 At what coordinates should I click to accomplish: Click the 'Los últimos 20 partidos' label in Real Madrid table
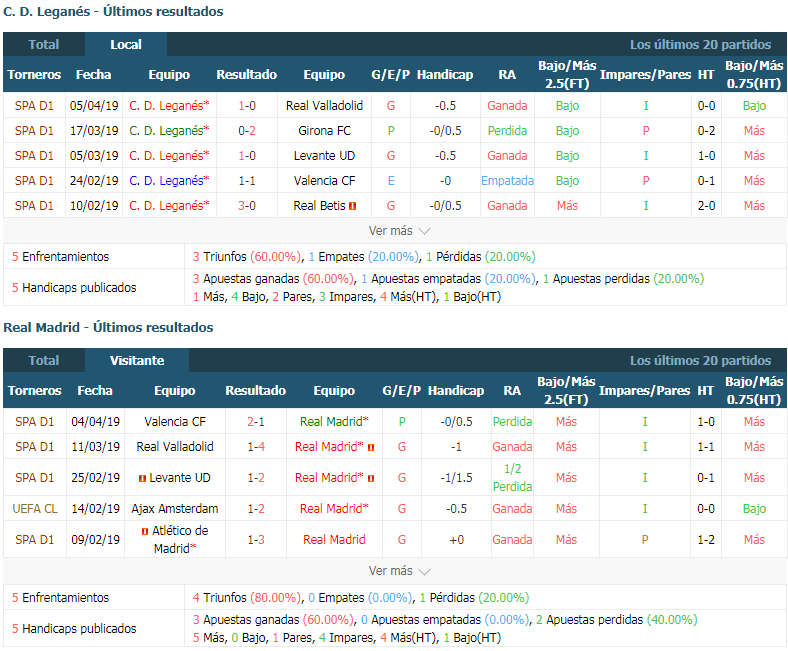tap(700, 360)
